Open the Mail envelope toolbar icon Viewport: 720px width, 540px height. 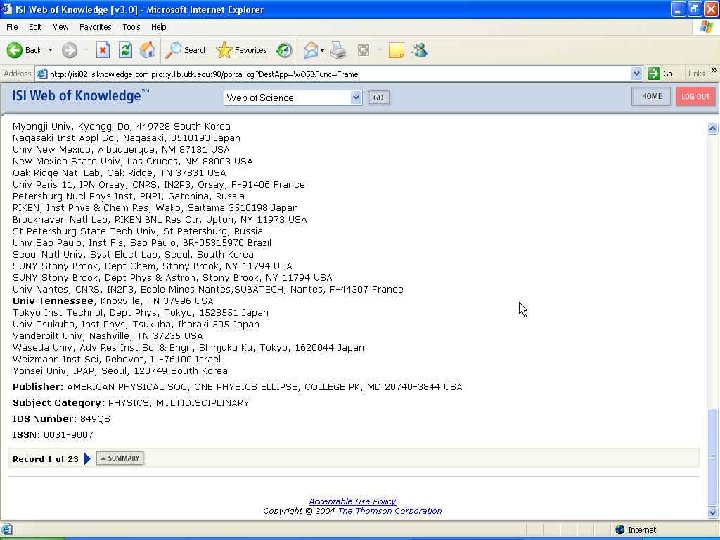point(311,50)
